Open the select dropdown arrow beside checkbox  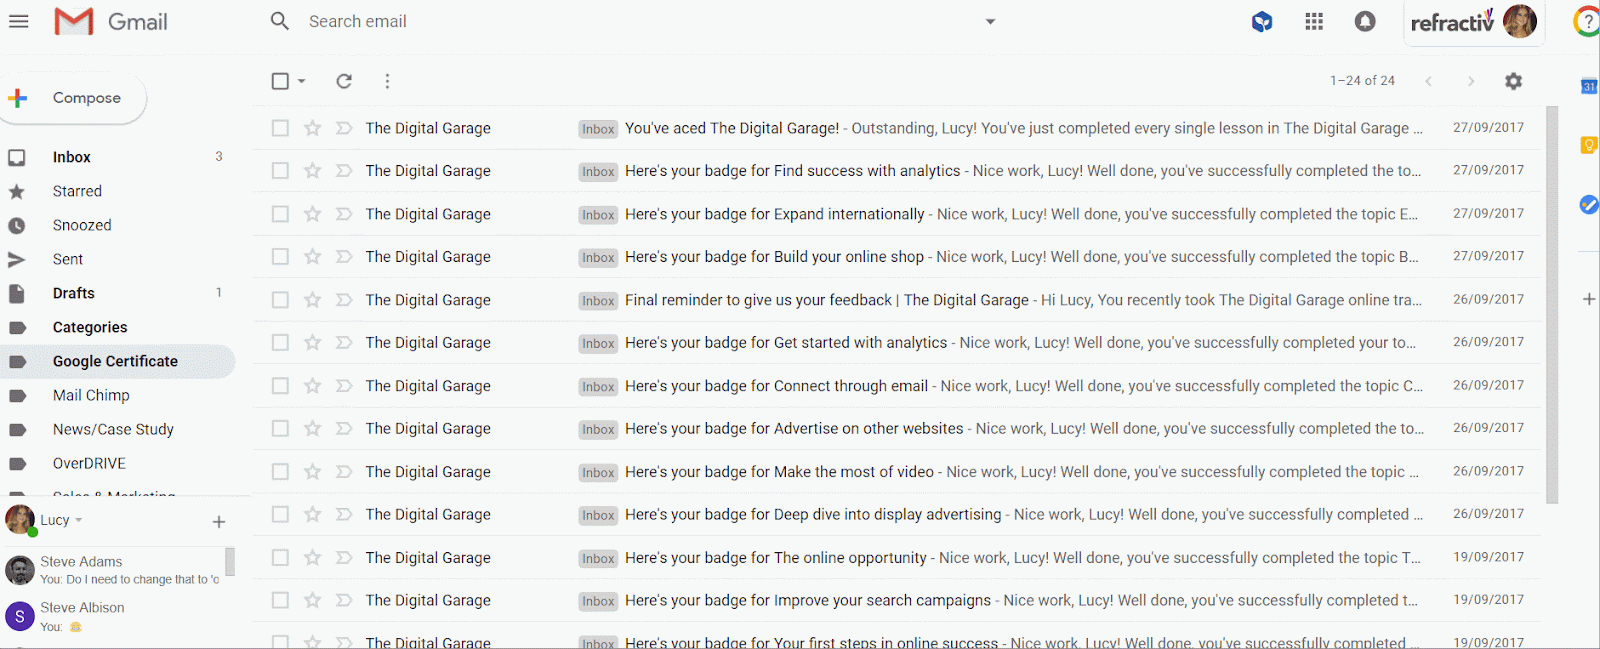click(x=301, y=81)
